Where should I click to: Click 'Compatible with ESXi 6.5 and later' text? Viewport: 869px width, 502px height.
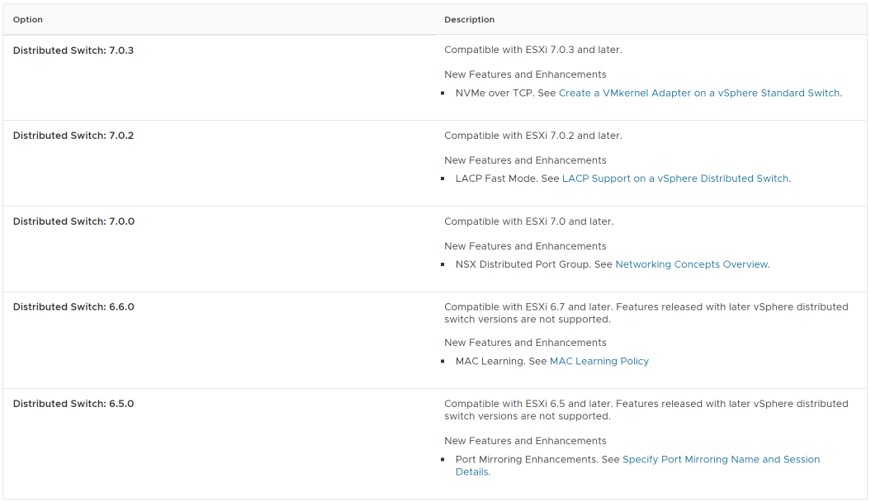[529, 404]
